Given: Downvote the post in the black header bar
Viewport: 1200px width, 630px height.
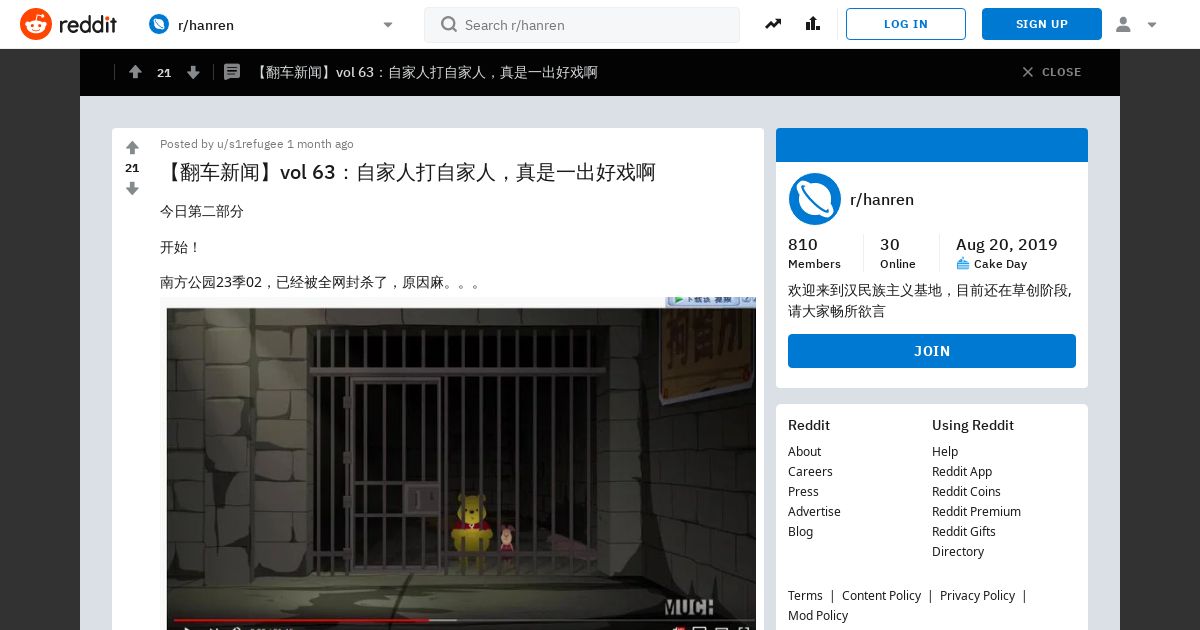Looking at the screenshot, I should coord(193,72).
